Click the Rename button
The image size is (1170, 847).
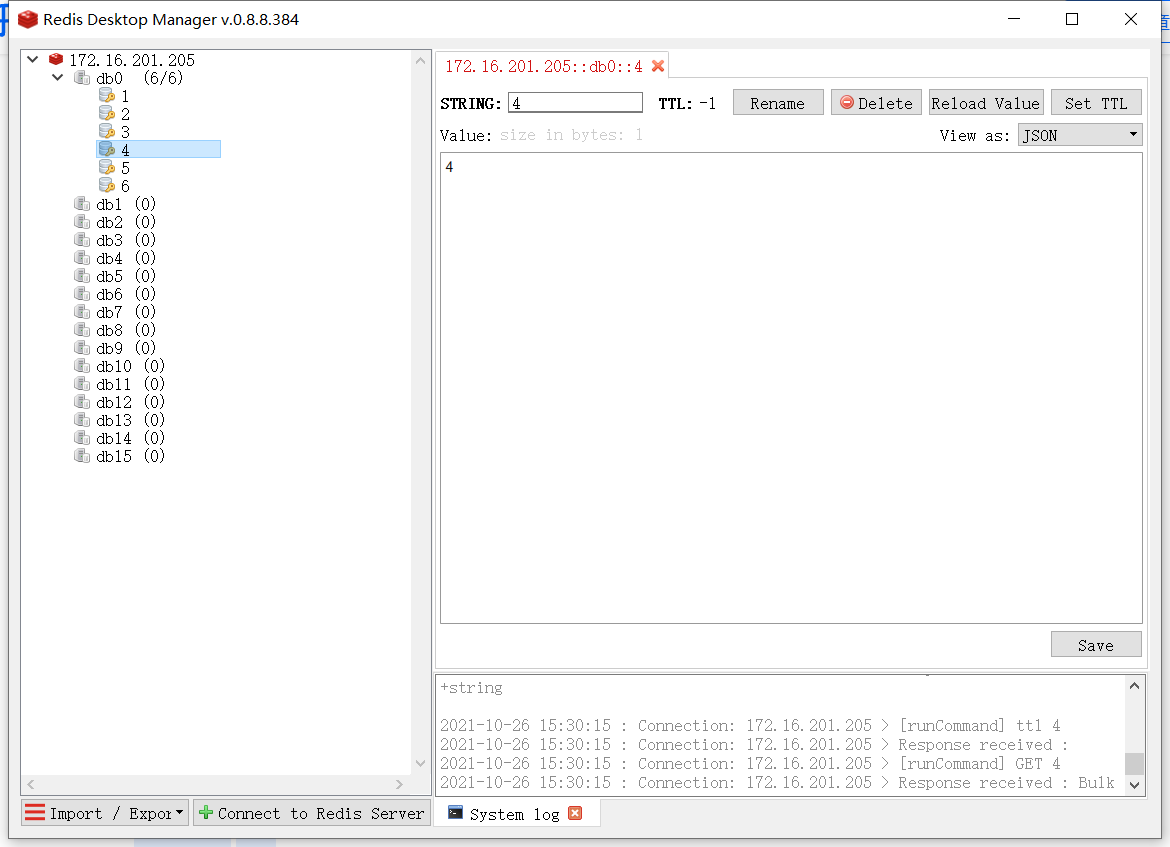(x=778, y=103)
